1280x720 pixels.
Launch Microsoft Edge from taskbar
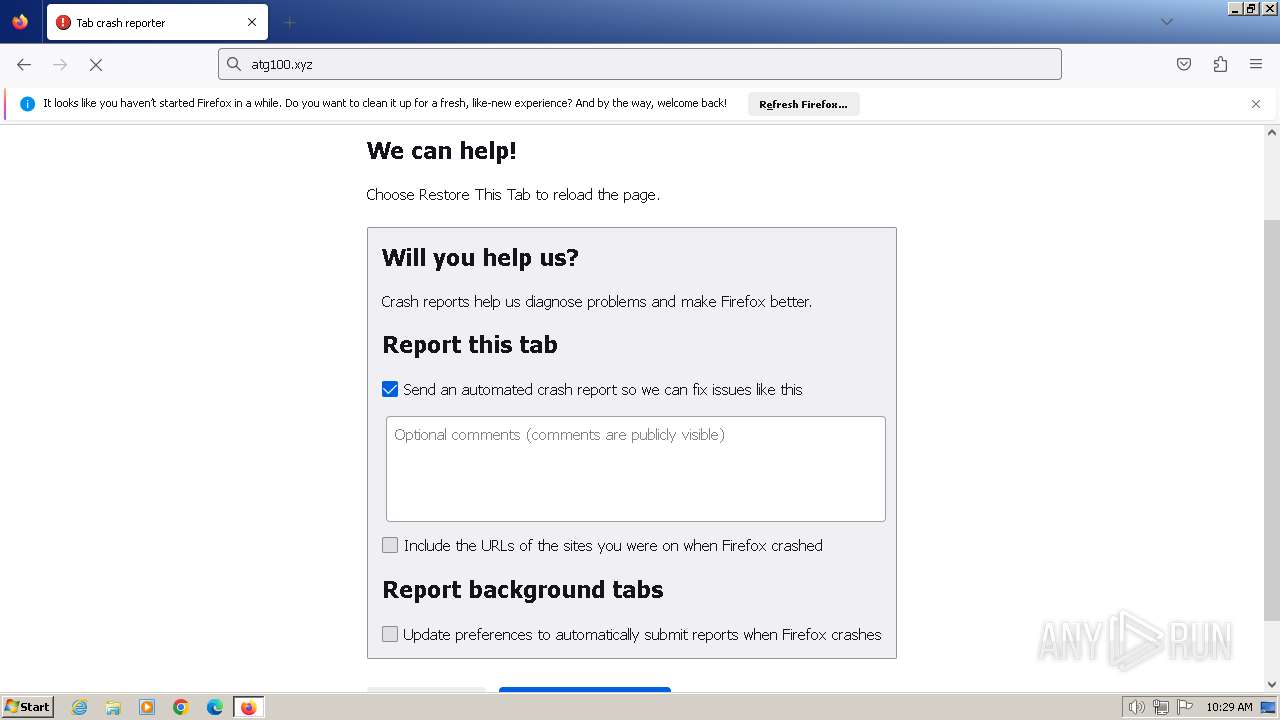[x=215, y=707]
